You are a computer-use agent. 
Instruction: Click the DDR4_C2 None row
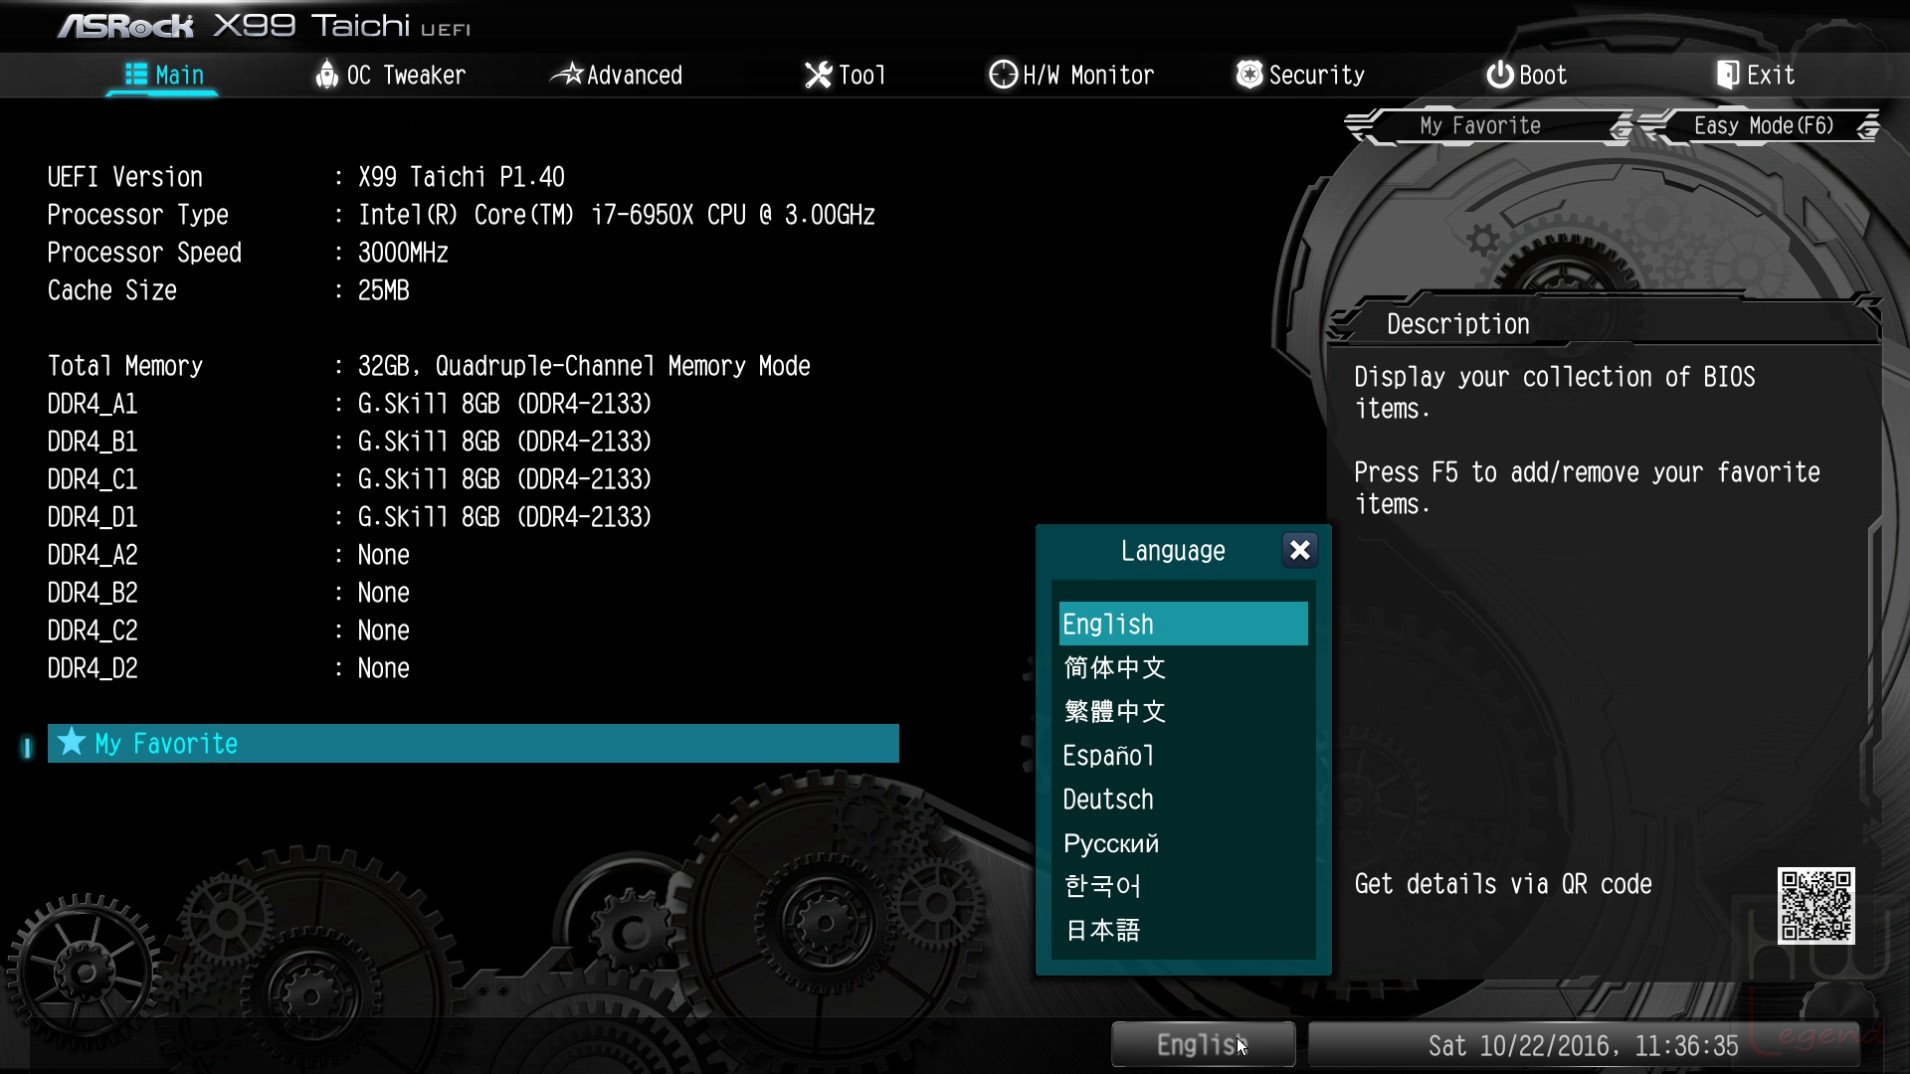[229, 631]
